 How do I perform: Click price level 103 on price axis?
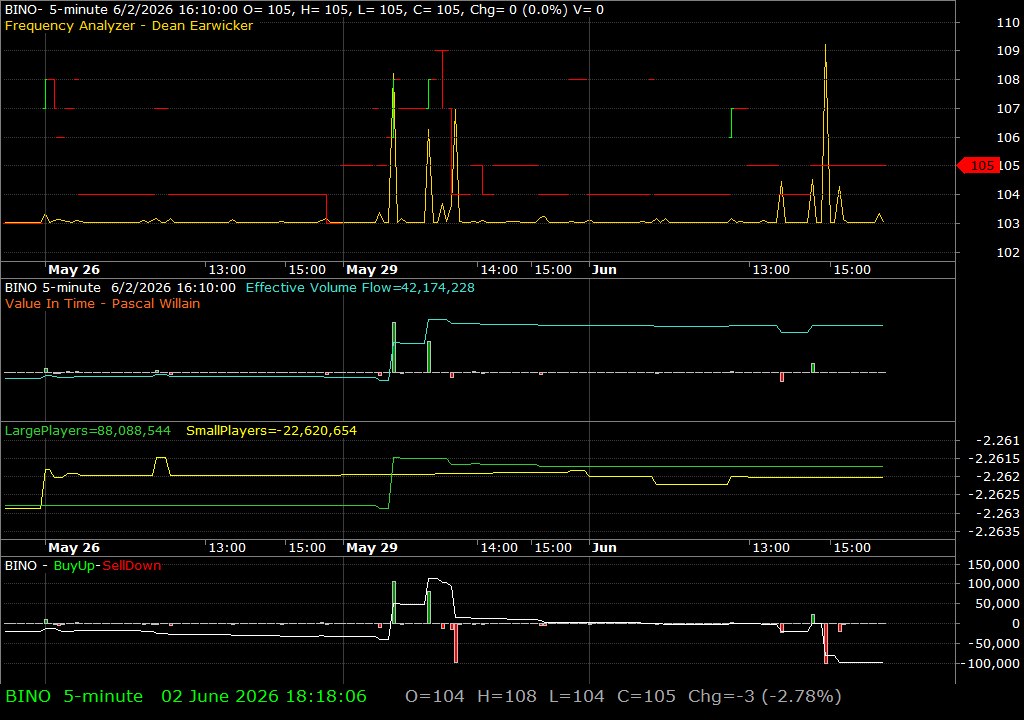tap(1008, 223)
